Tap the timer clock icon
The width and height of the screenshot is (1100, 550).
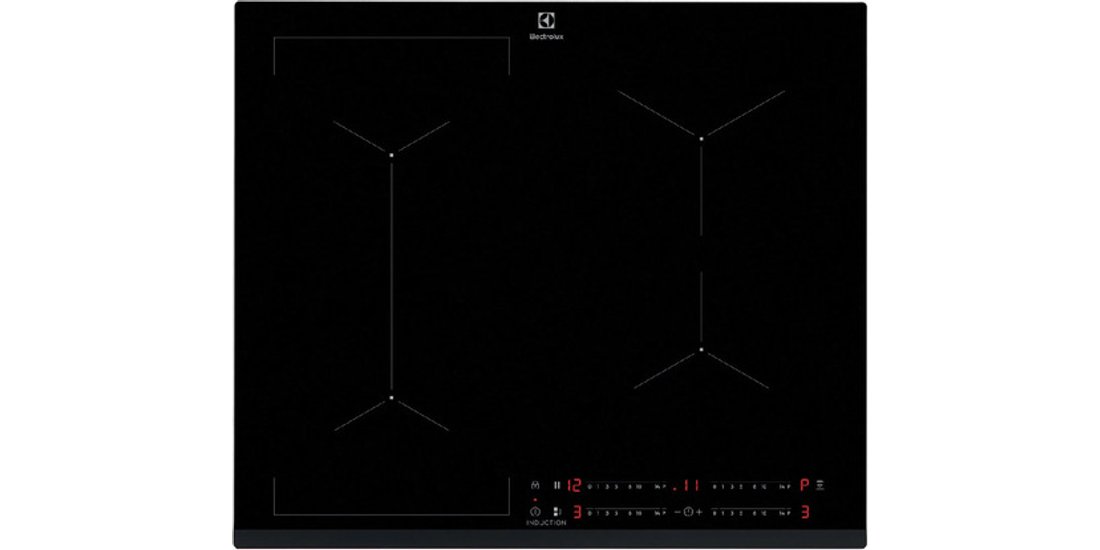688,512
